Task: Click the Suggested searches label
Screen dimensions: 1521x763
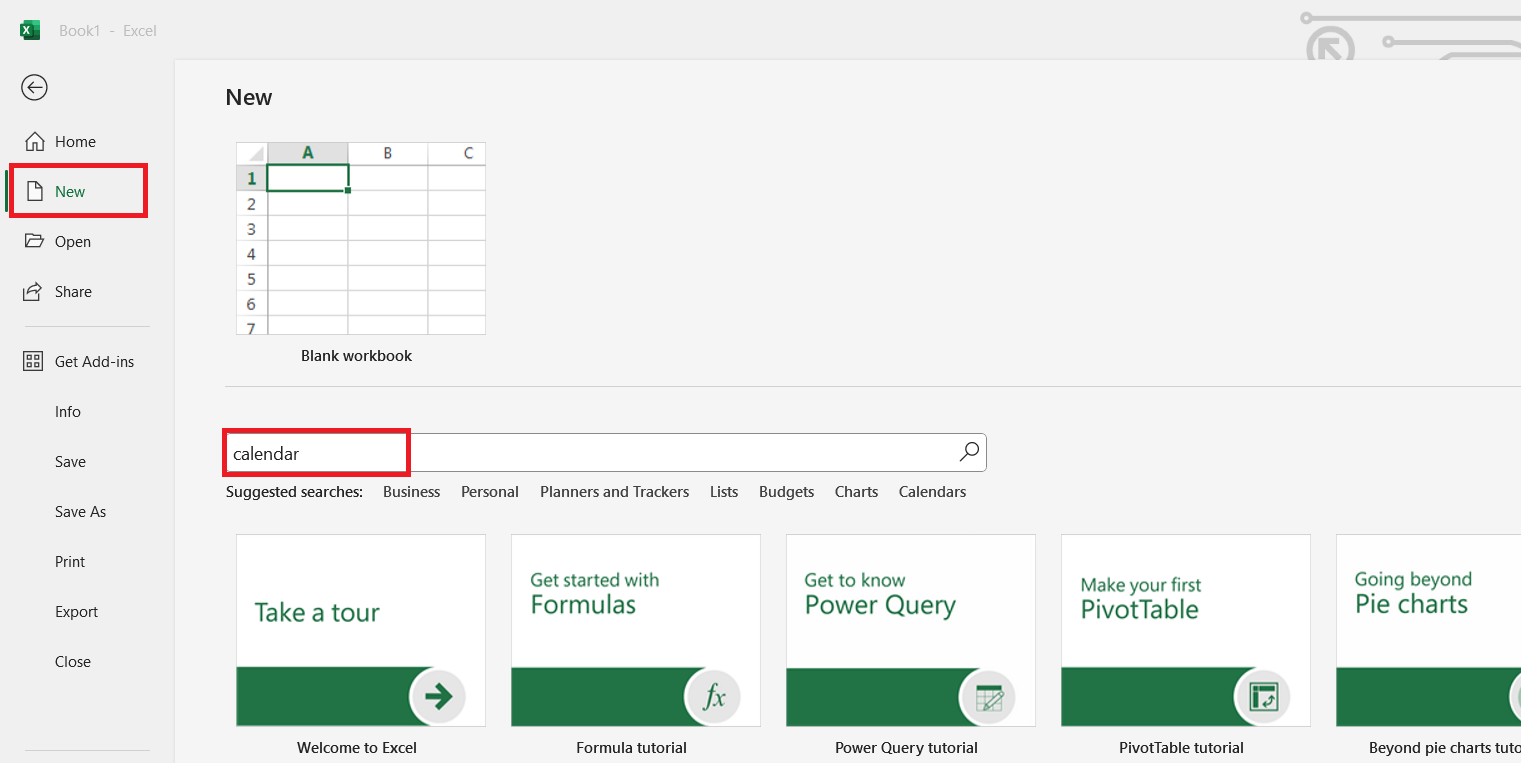Action: (294, 491)
